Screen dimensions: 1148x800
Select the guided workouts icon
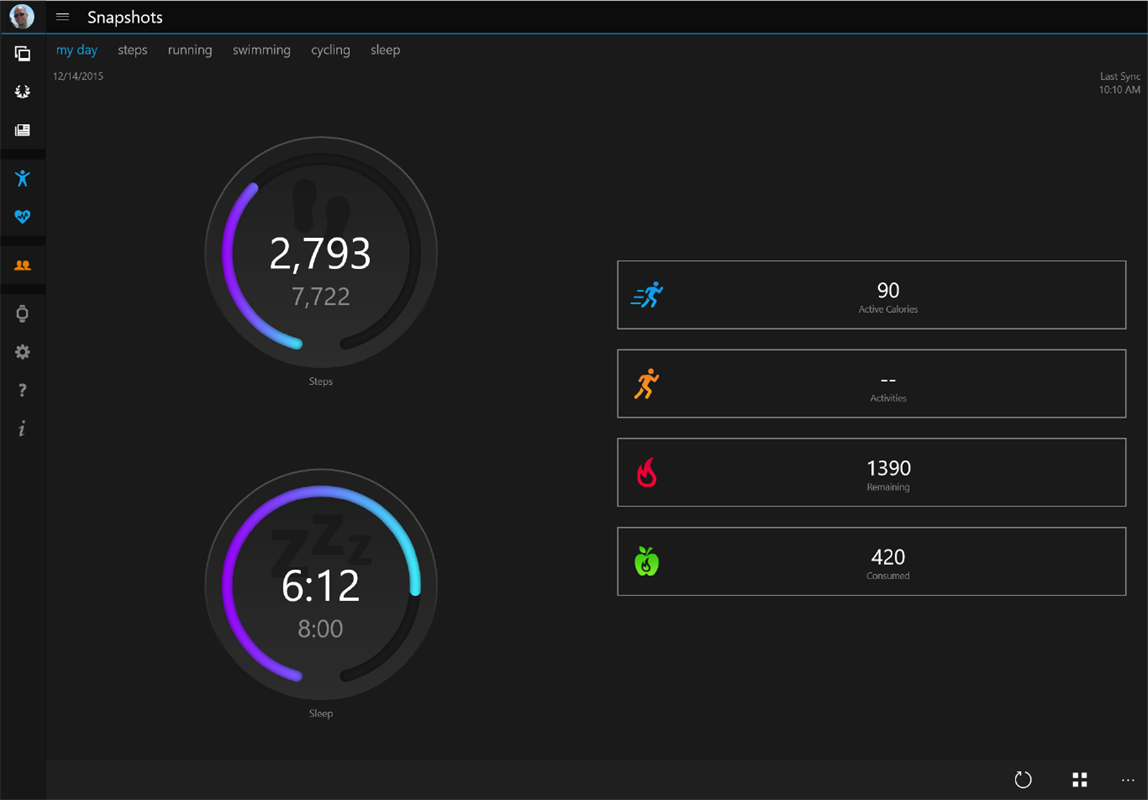coord(22,91)
